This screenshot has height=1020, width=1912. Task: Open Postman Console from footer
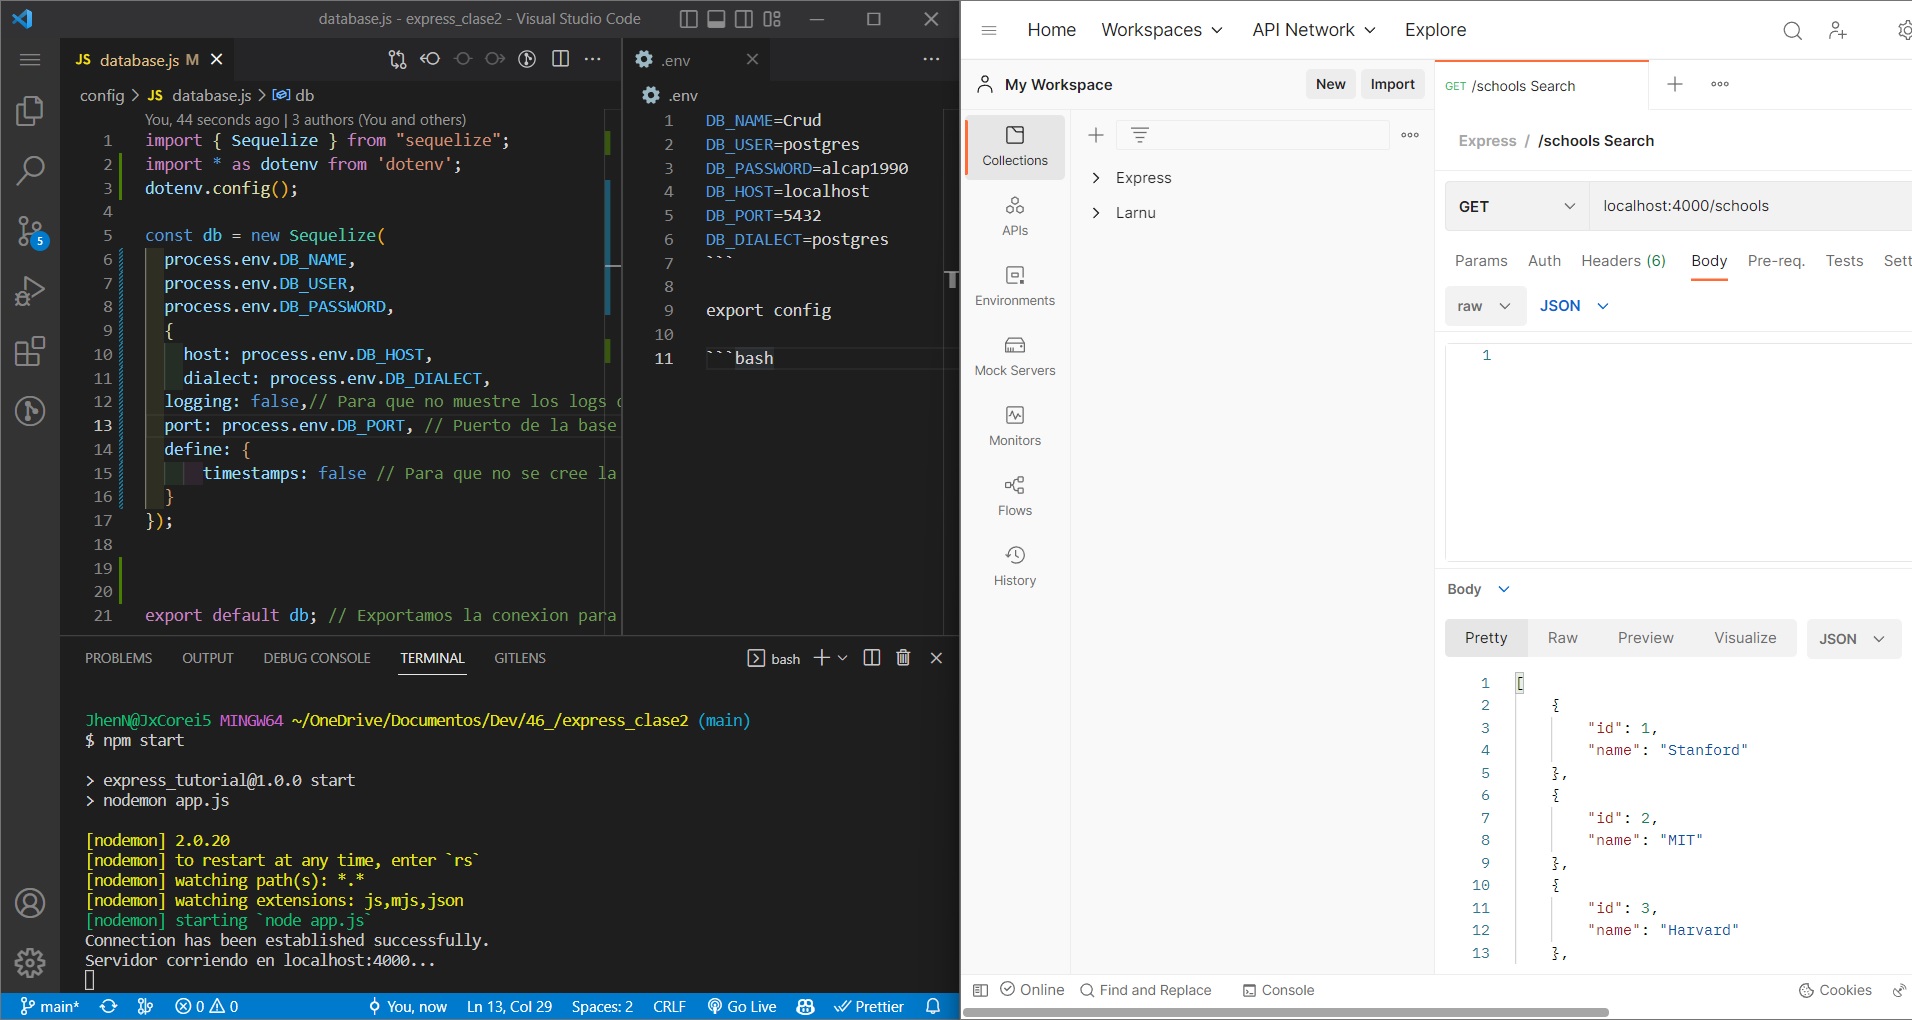click(1278, 990)
